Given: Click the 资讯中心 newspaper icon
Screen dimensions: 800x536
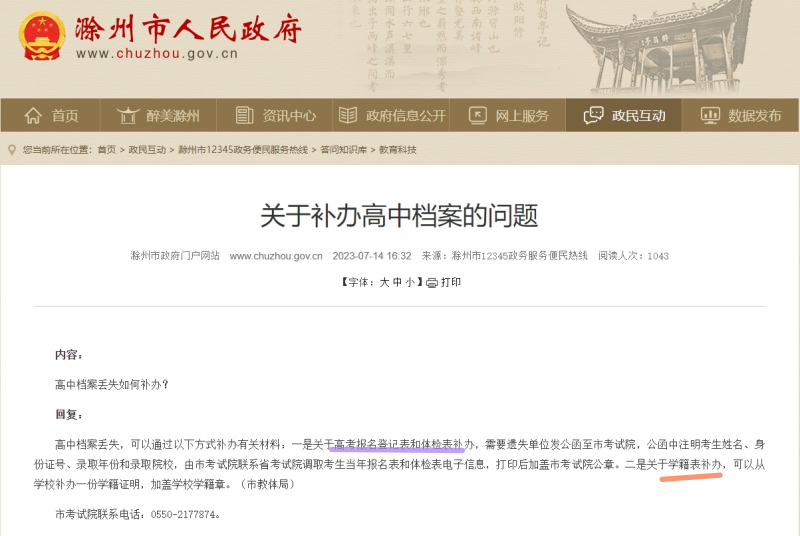Looking at the screenshot, I should (x=244, y=116).
